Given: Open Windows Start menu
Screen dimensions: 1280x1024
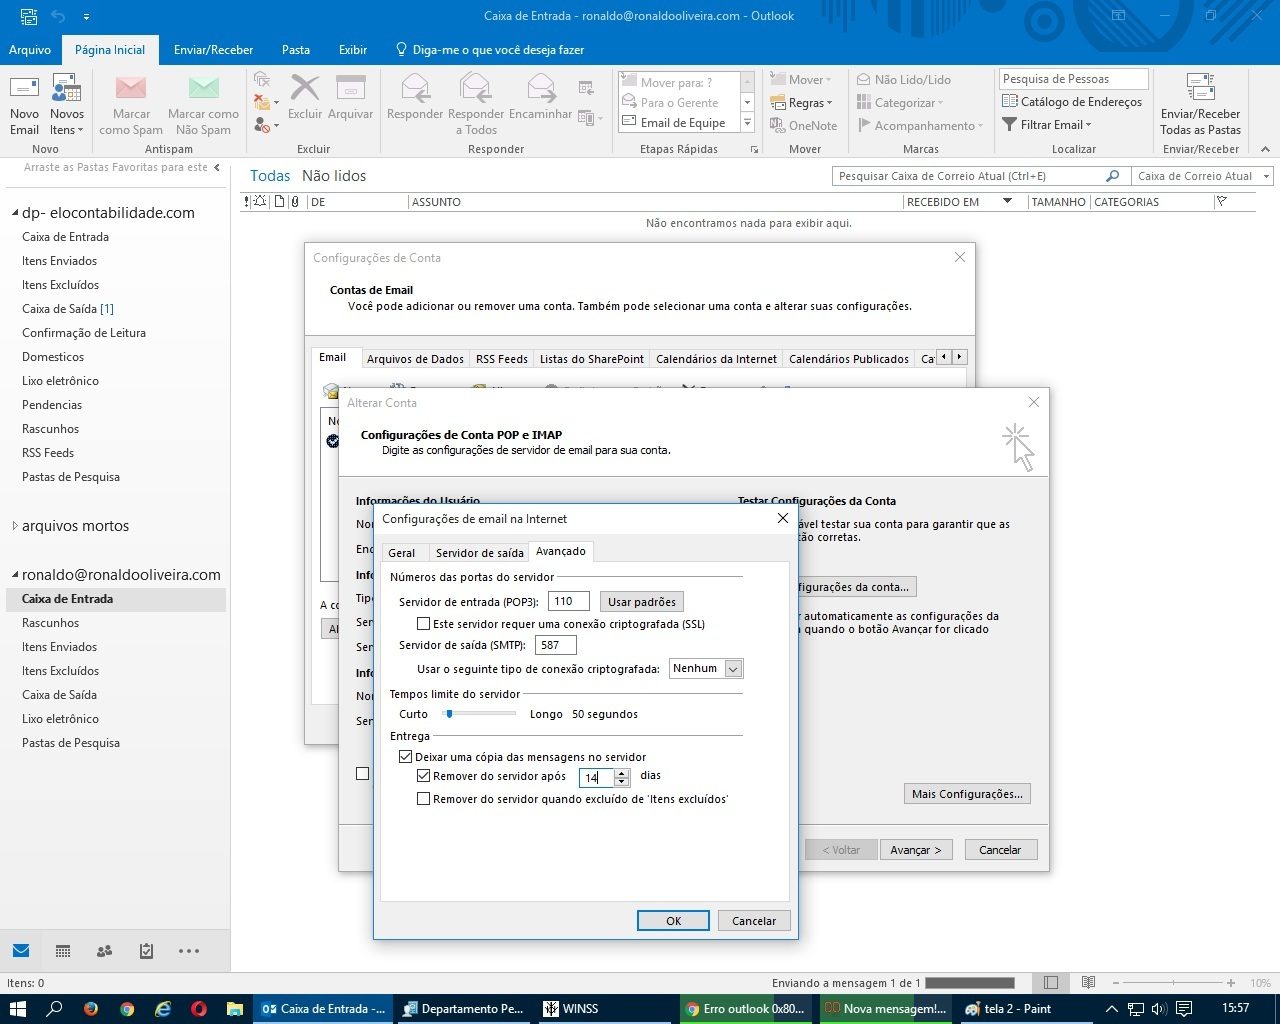Looking at the screenshot, I should coord(18,1008).
